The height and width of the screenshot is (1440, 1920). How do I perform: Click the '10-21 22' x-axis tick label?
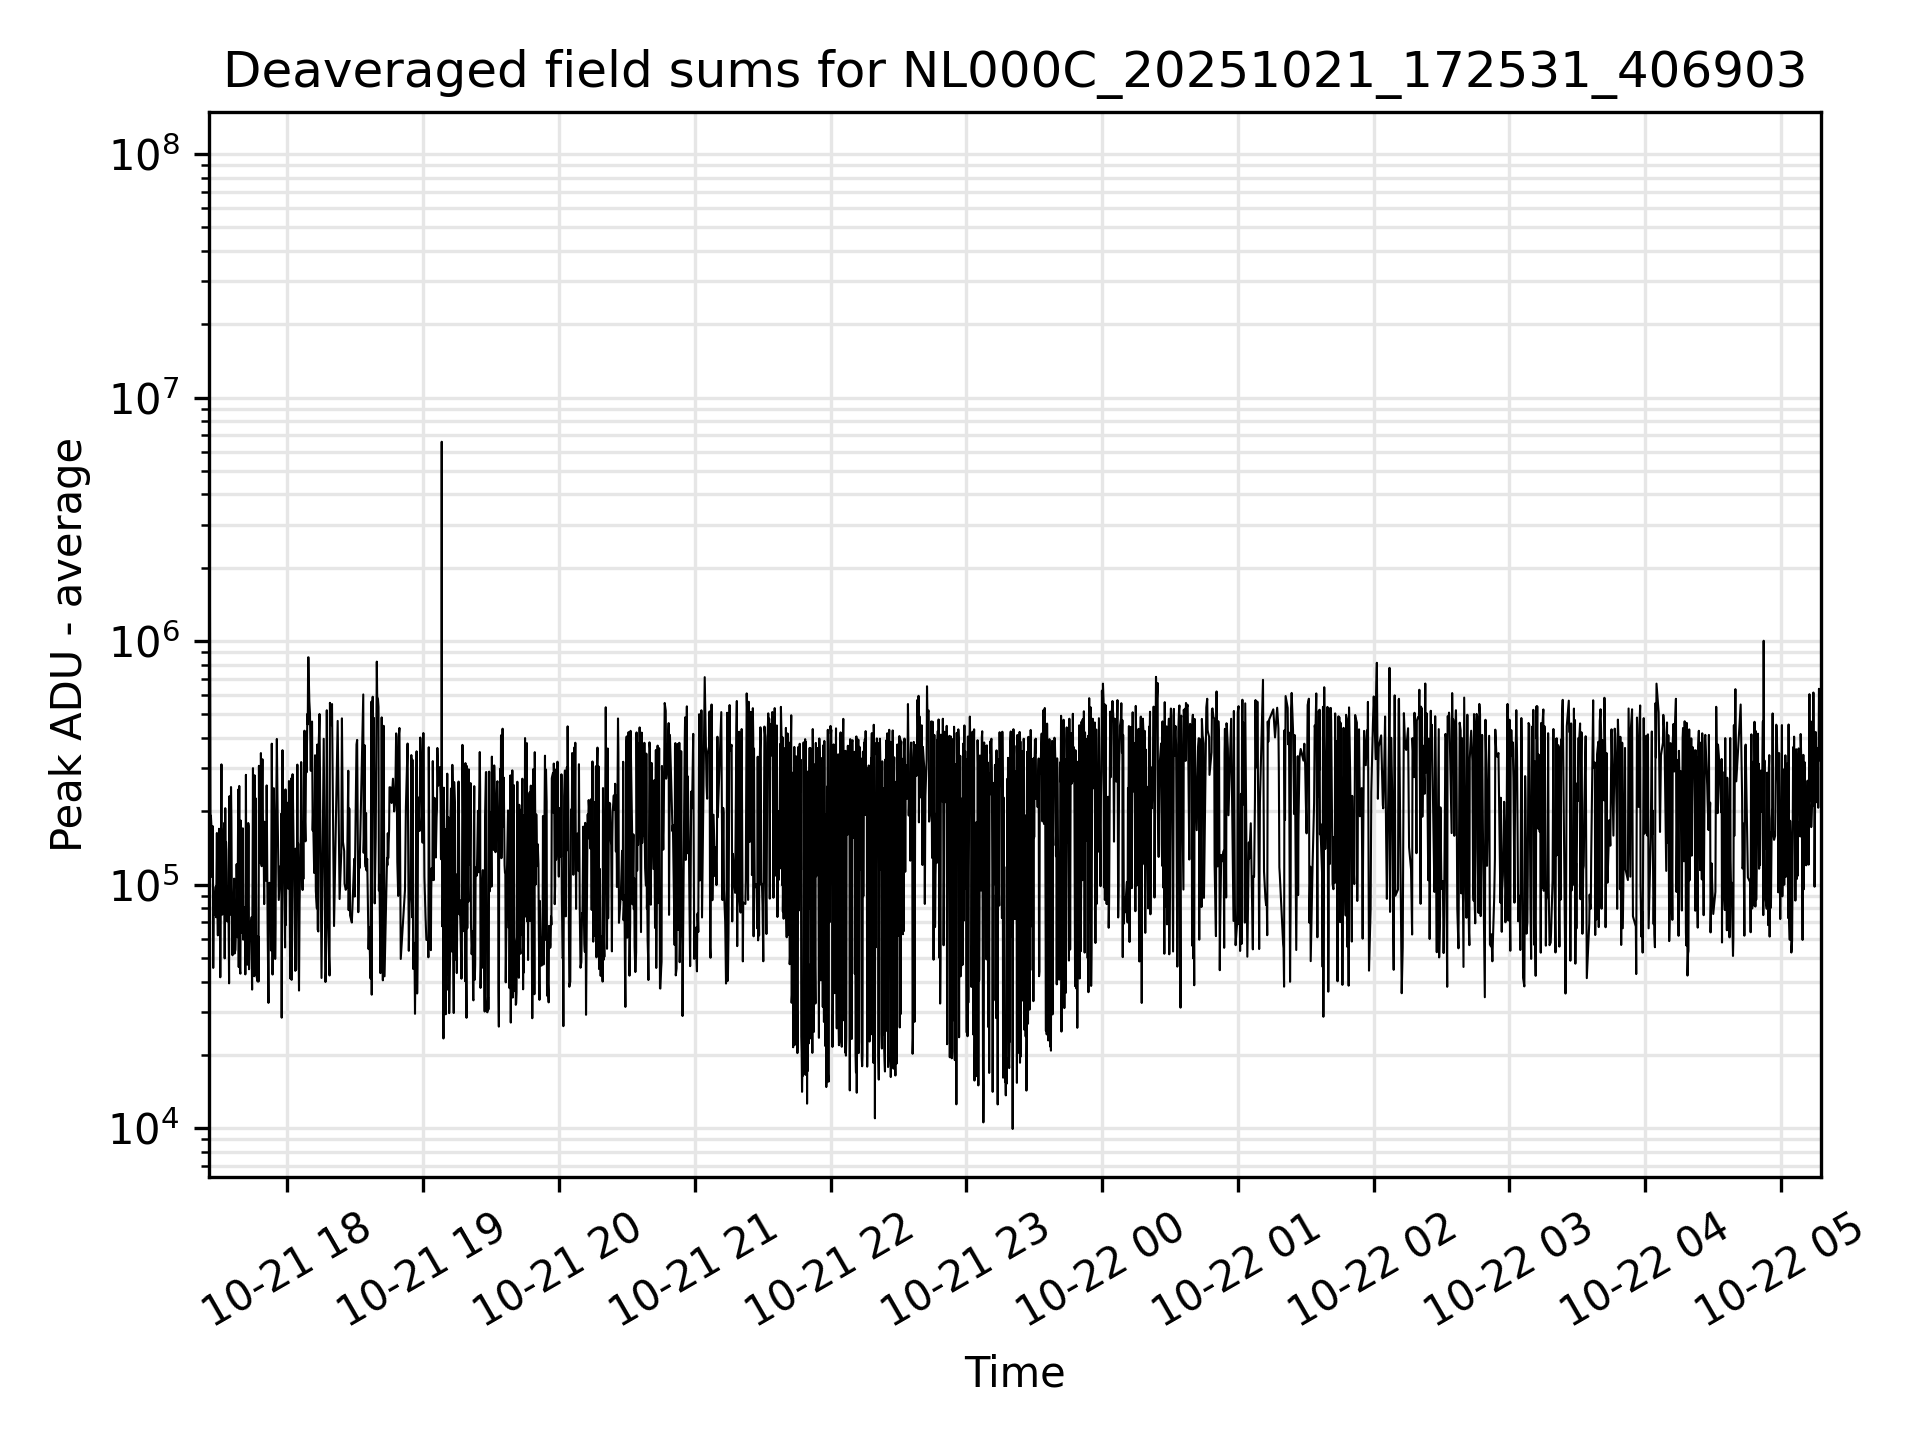(828, 1270)
